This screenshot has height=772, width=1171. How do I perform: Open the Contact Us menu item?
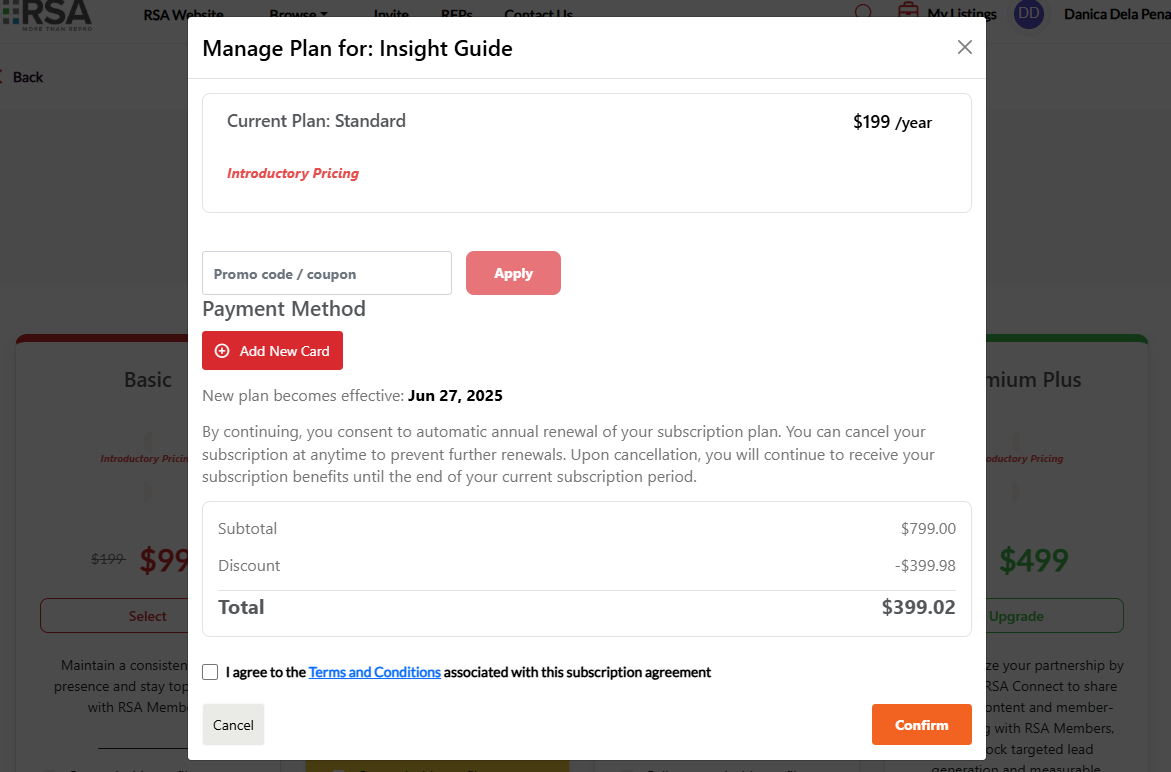[x=538, y=14]
